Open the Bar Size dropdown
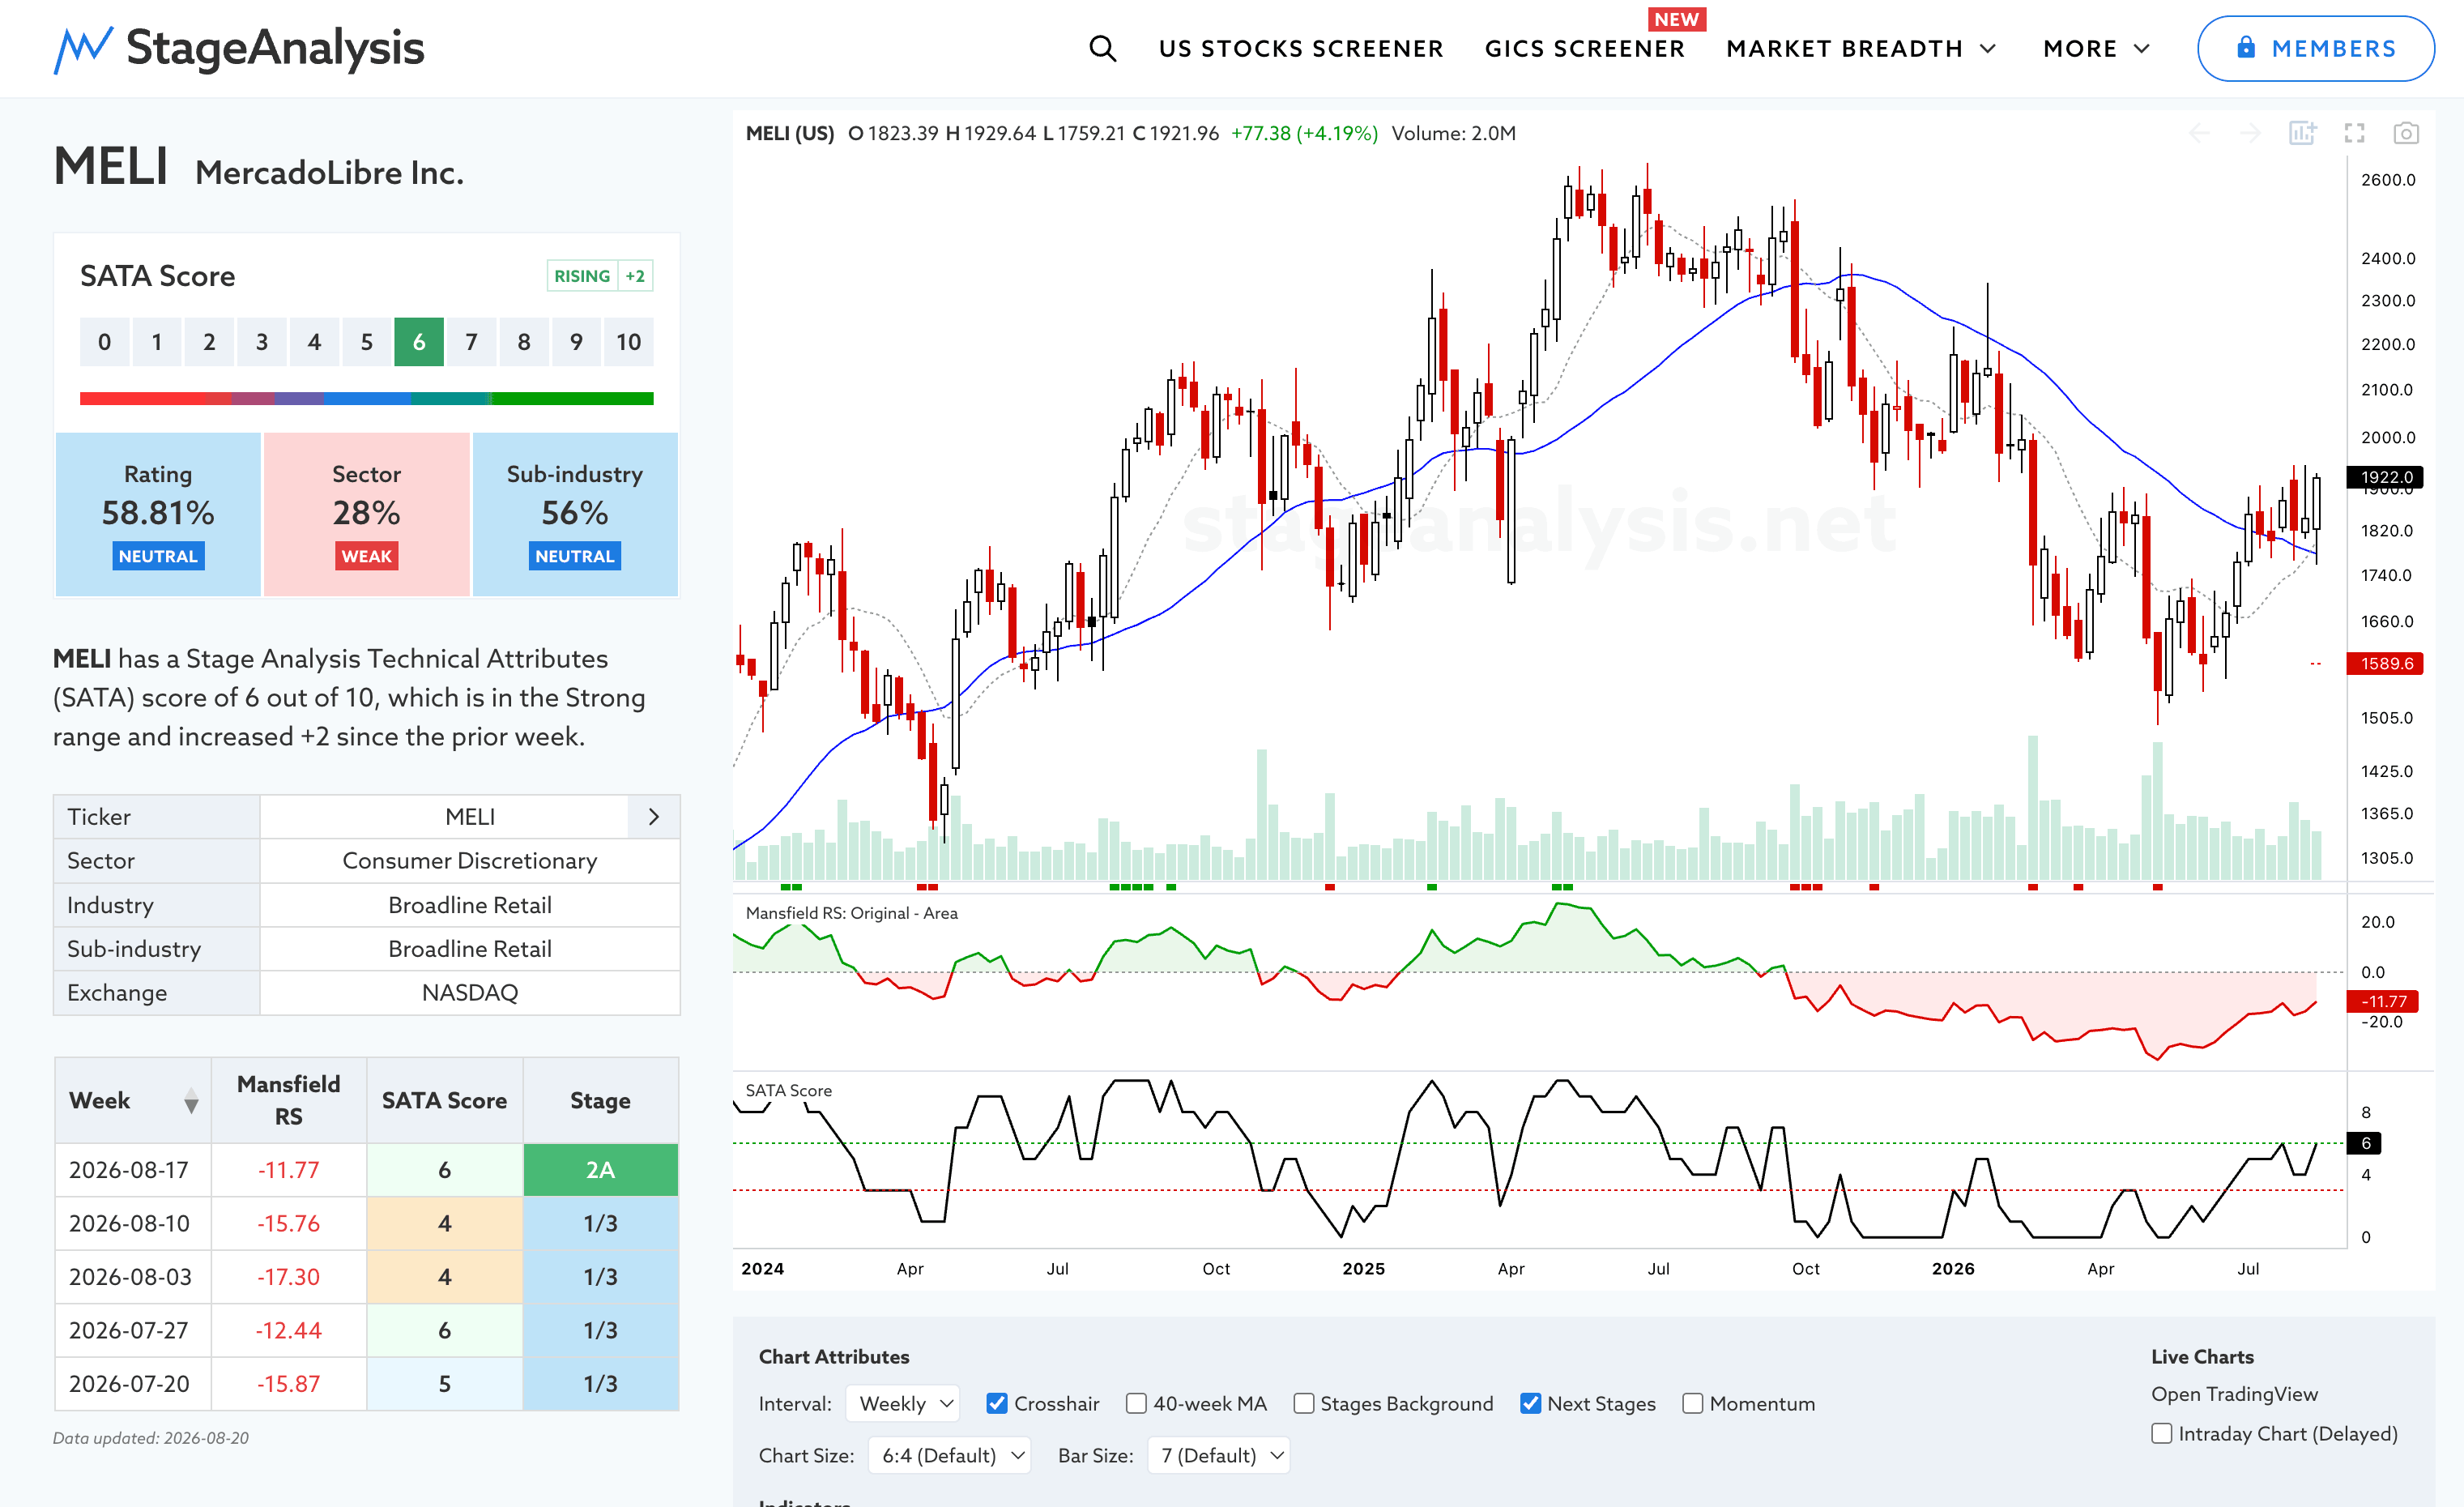Image resolution: width=2464 pixels, height=1507 pixels. pos(1218,1456)
